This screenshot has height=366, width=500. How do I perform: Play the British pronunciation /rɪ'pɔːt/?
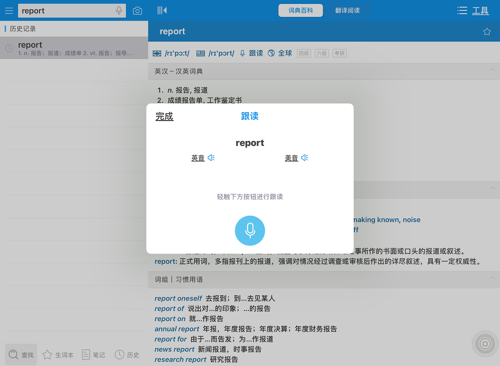click(171, 53)
